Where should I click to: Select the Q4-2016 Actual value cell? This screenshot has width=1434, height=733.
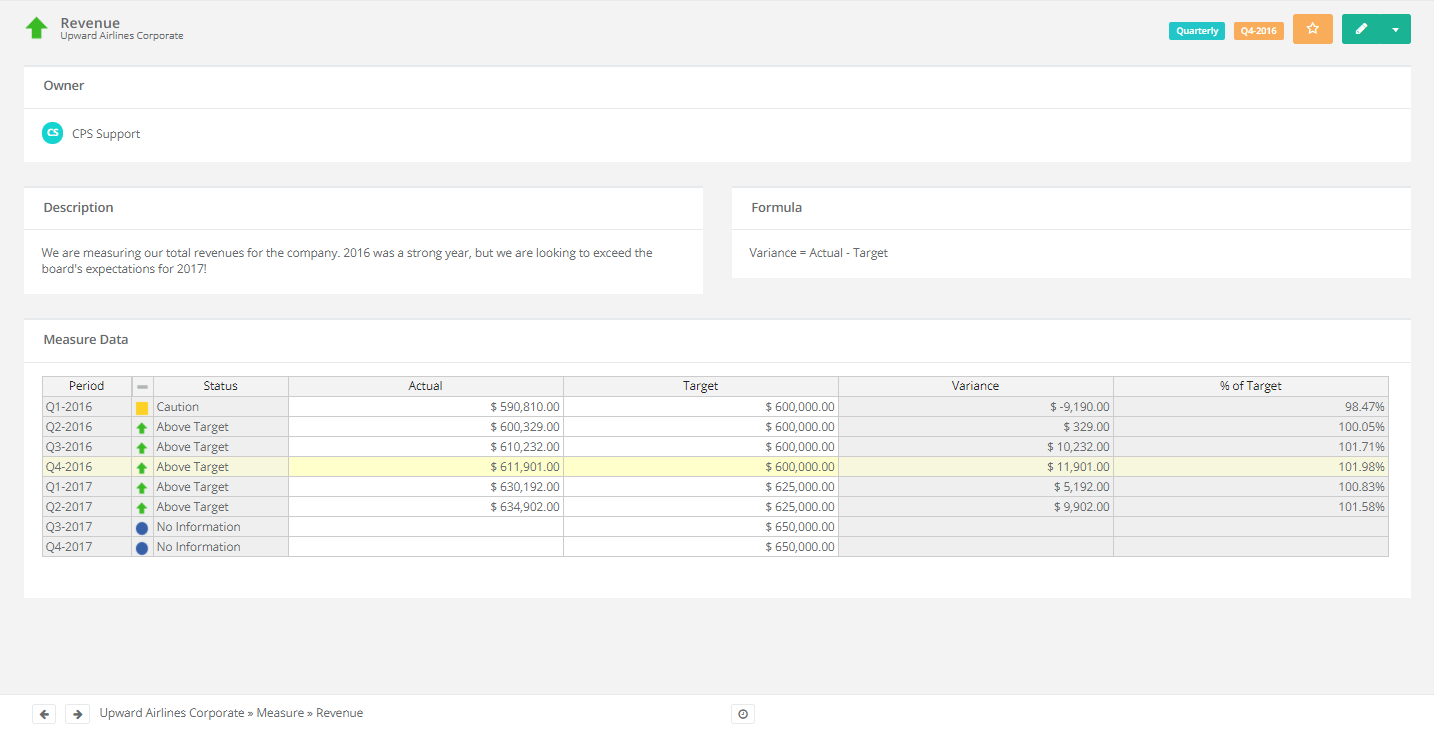425,466
